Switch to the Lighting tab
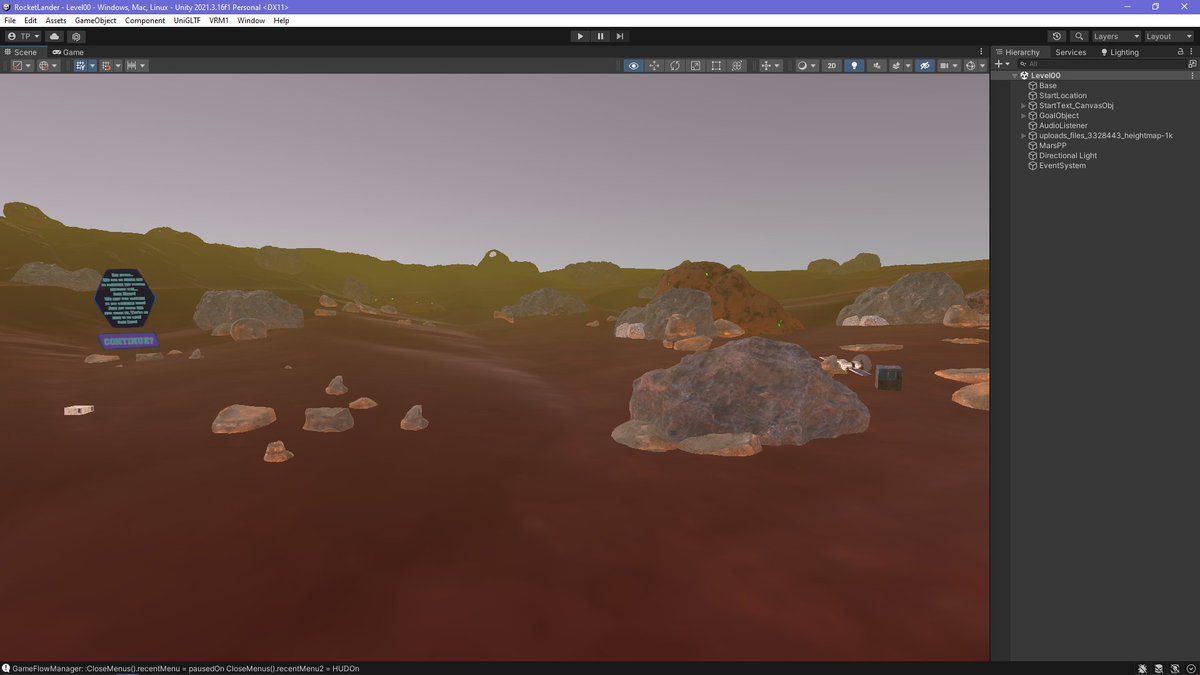Viewport: 1200px width, 675px height. (1120, 52)
